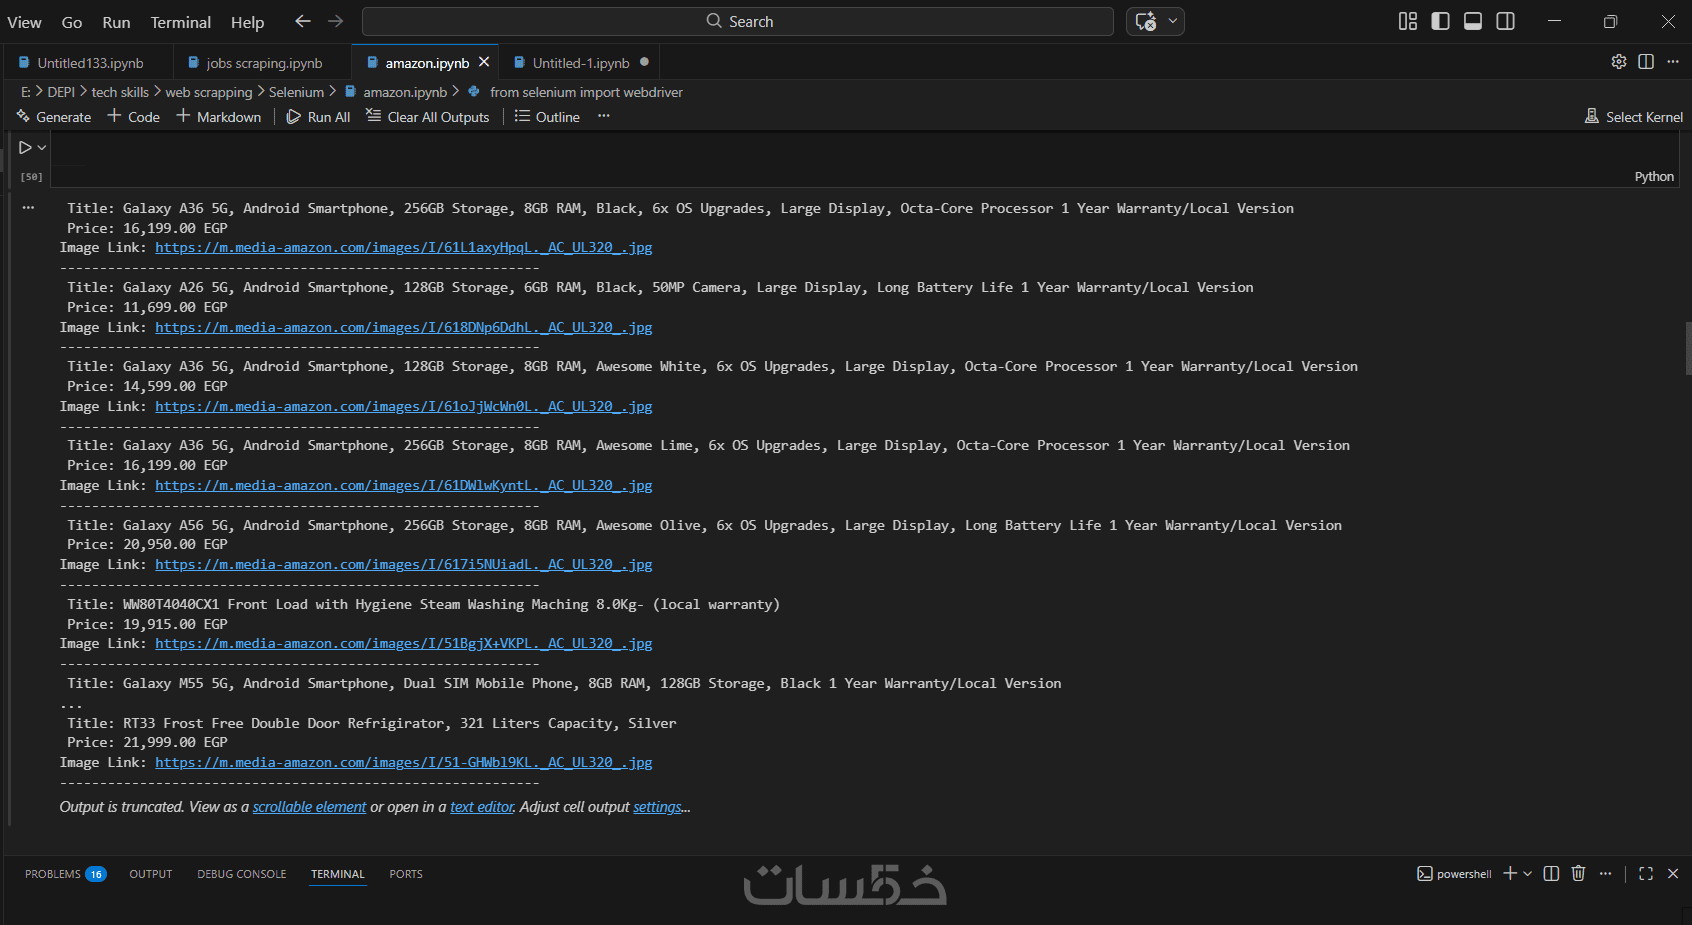Open notebook editor settings gear
The width and height of the screenshot is (1692, 925).
(1619, 62)
